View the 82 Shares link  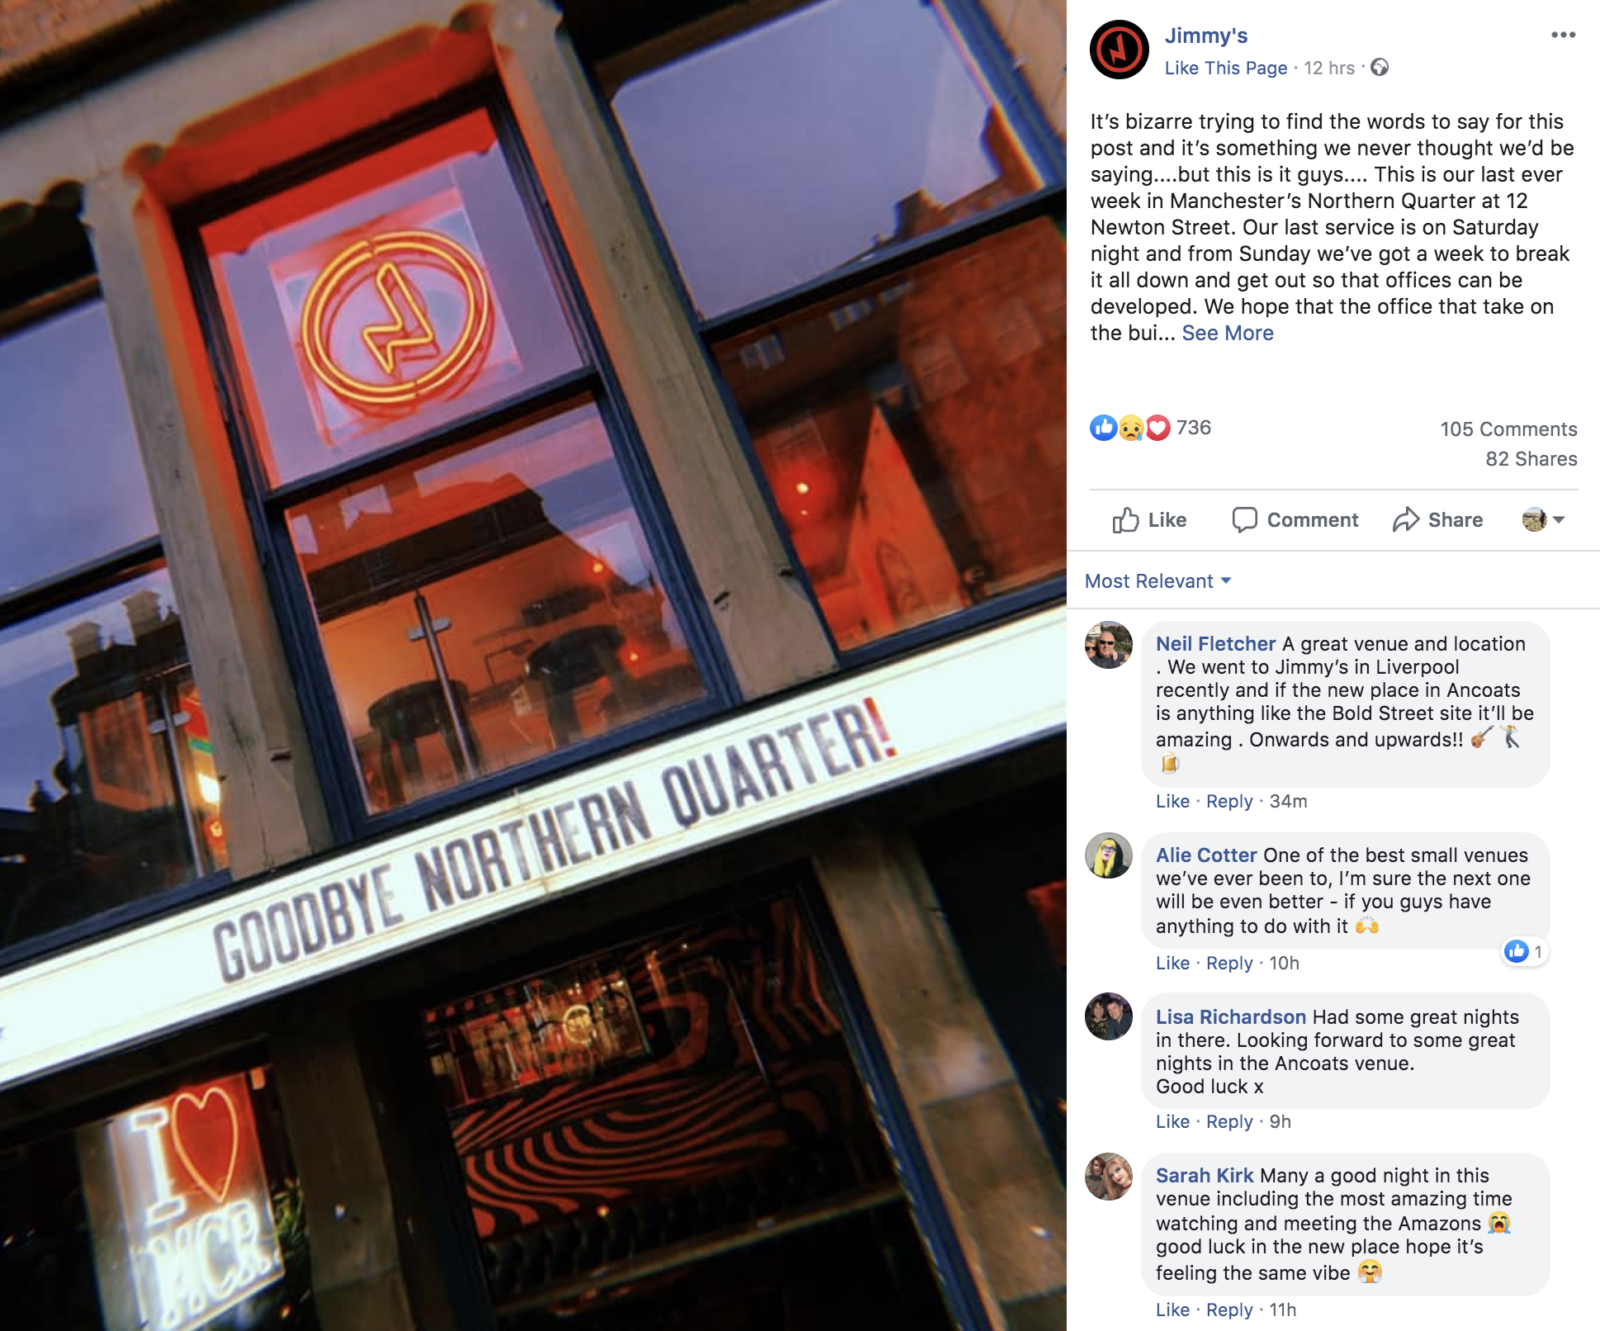click(x=1531, y=459)
